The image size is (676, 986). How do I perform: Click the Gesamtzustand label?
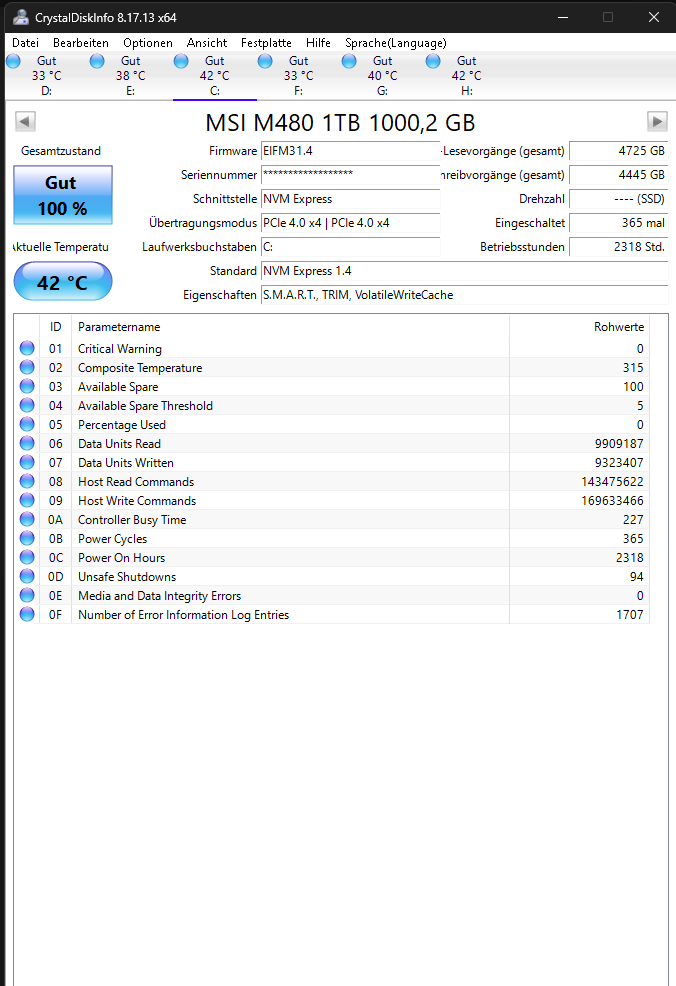coord(60,151)
